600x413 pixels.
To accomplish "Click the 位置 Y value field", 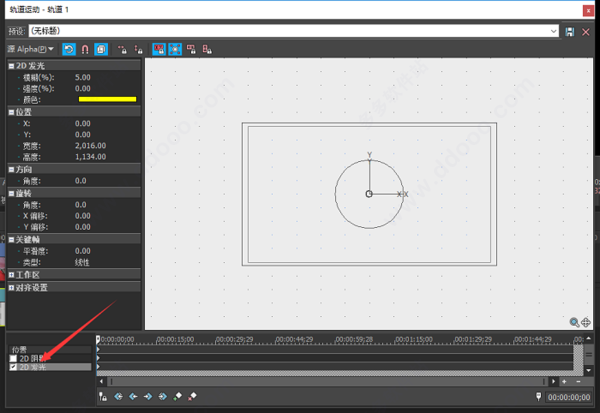I will pyautogui.click(x=83, y=134).
